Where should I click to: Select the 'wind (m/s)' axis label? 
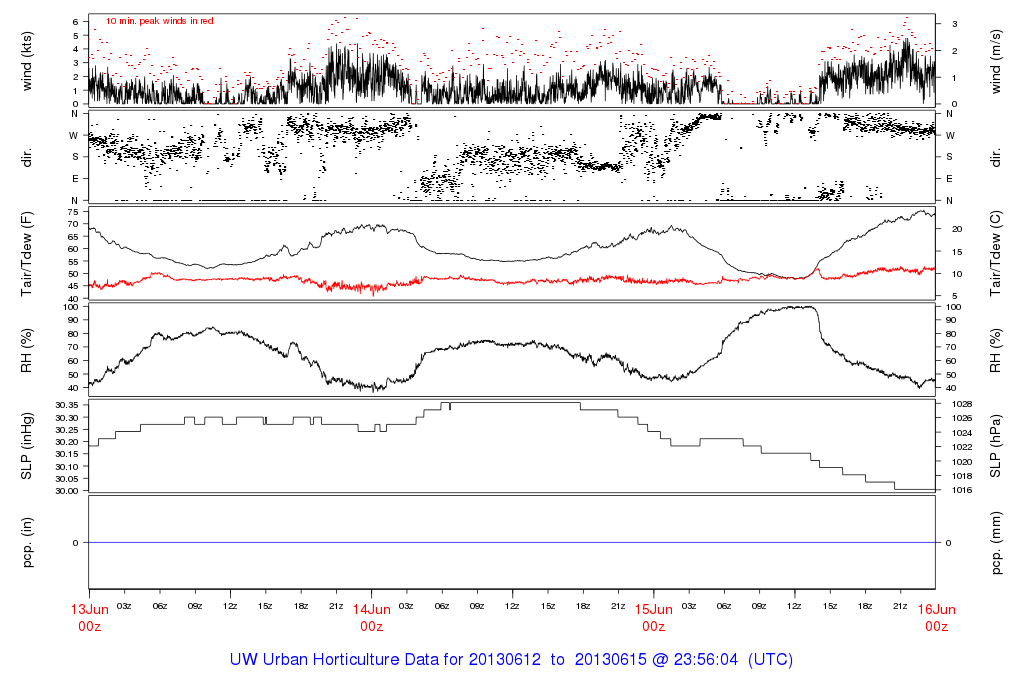(x=995, y=61)
